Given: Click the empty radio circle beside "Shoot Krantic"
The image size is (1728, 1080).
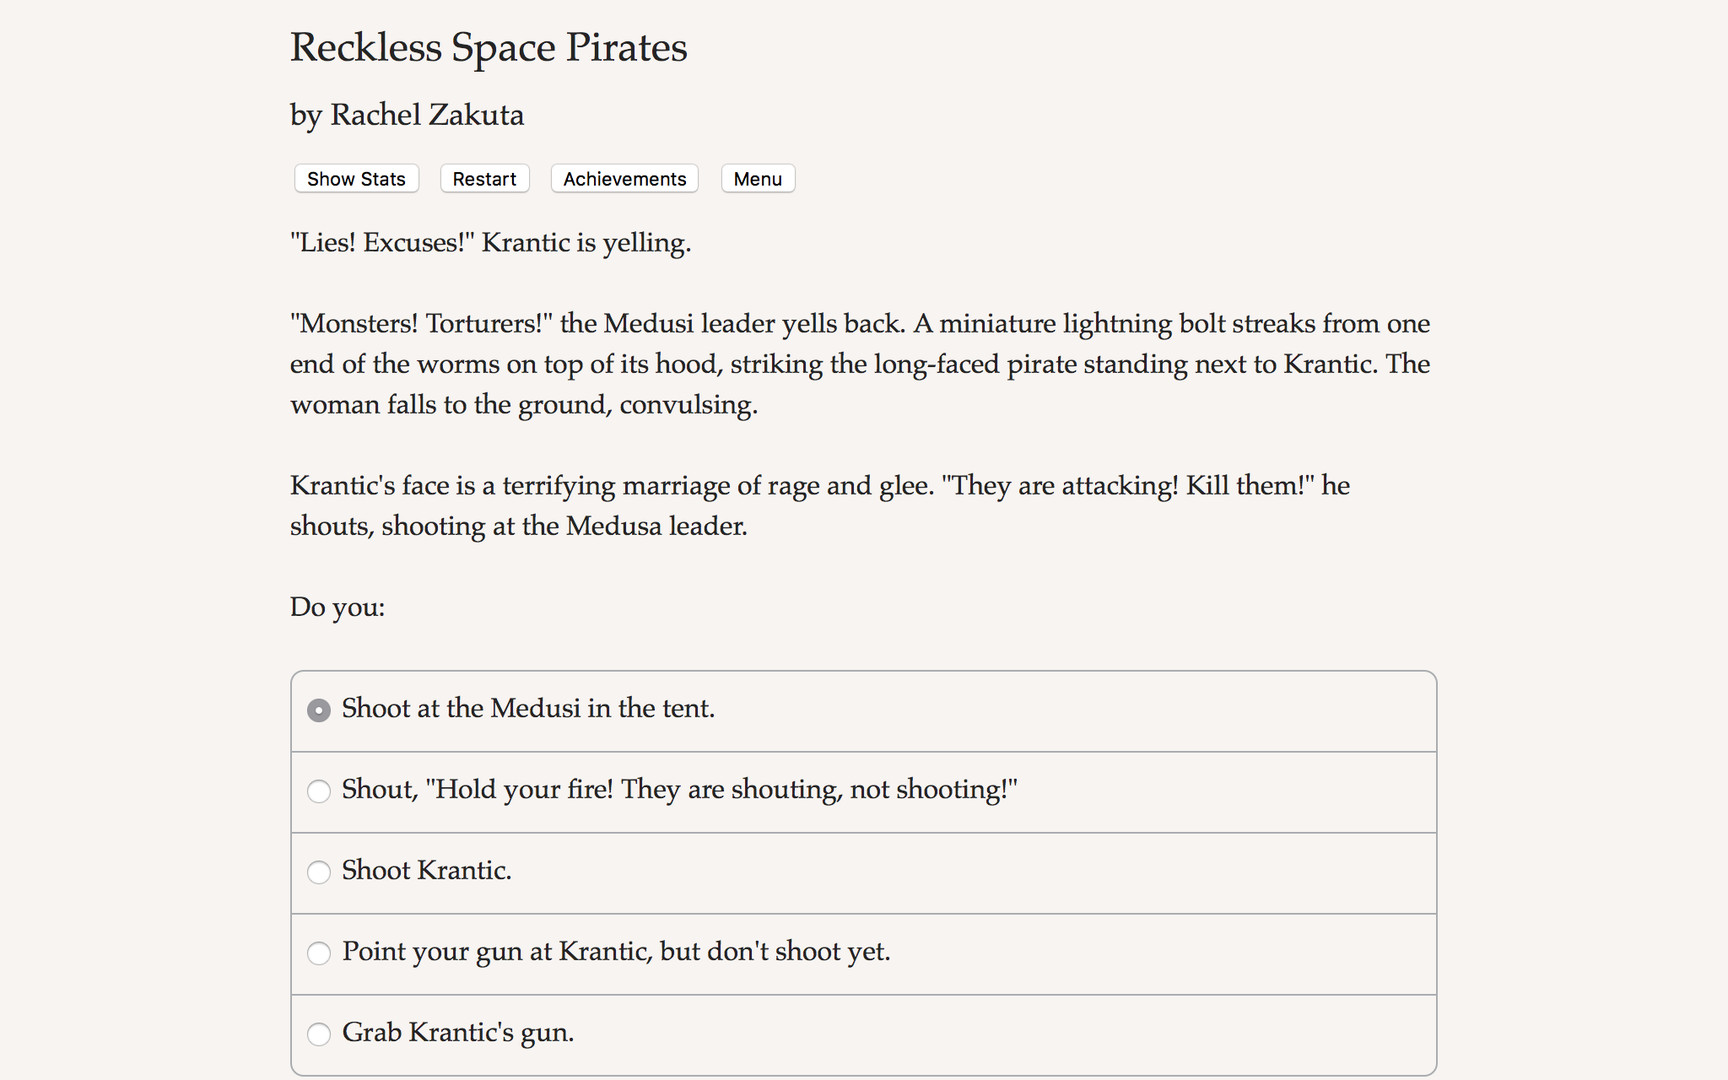Looking at the screenshot, I should click(318, 872).
